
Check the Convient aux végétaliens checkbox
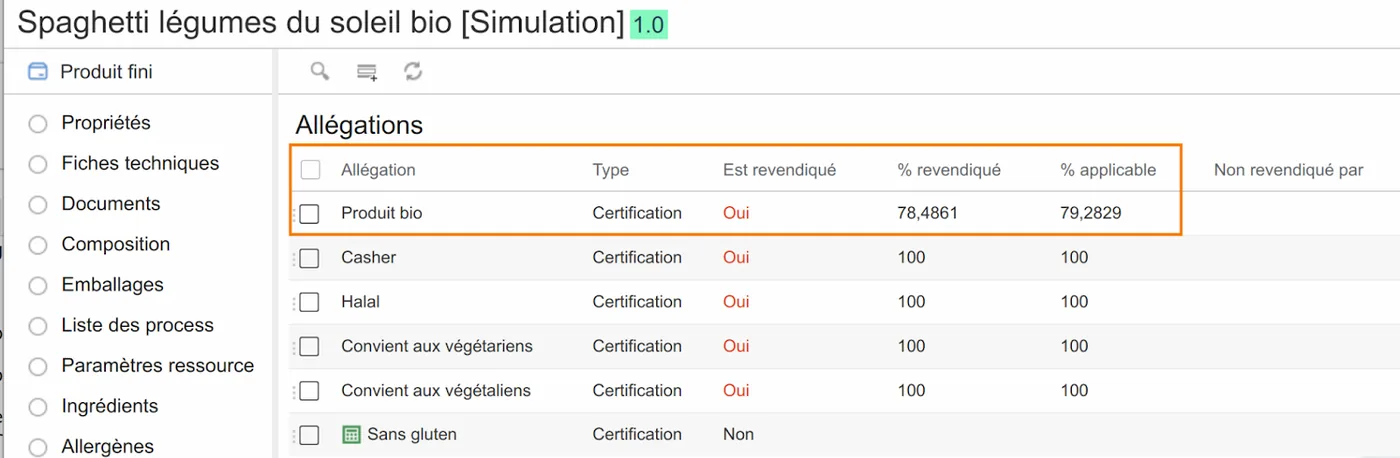310,390
